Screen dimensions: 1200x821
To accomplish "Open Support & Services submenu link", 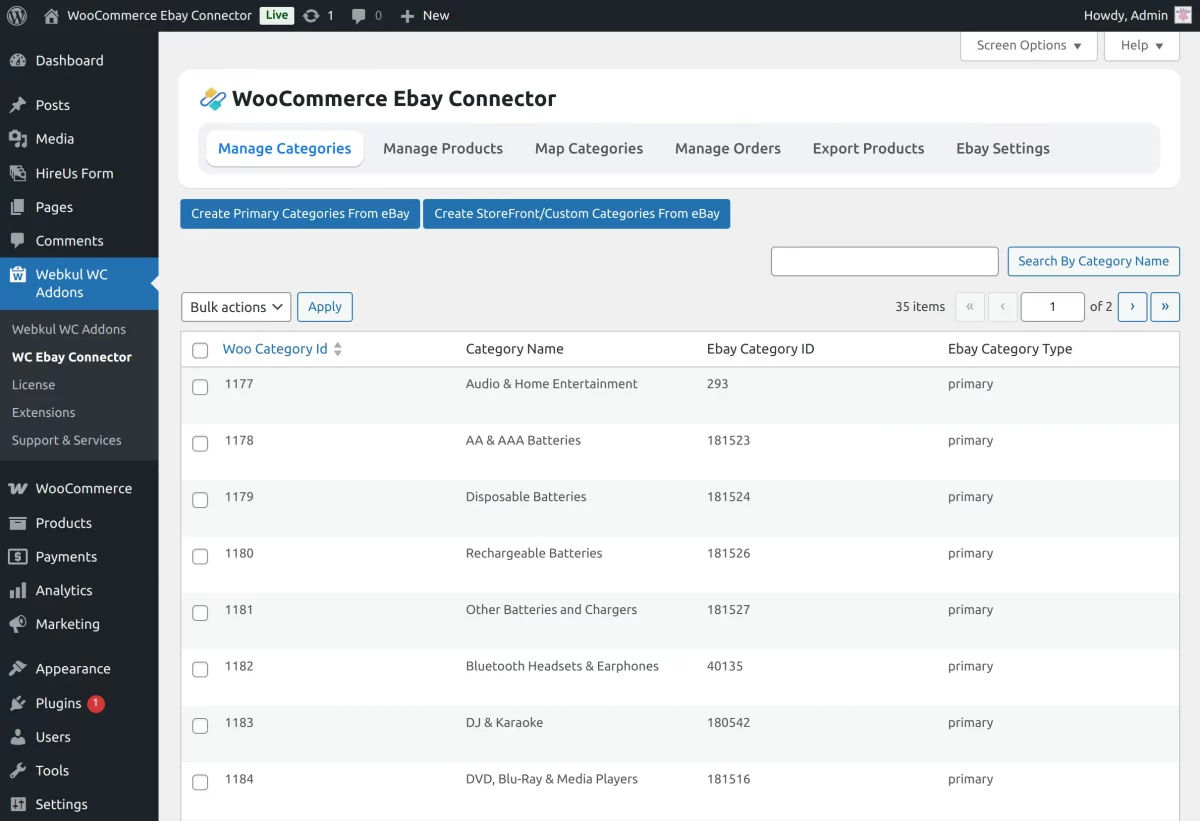I will click(x=67, y=440).
